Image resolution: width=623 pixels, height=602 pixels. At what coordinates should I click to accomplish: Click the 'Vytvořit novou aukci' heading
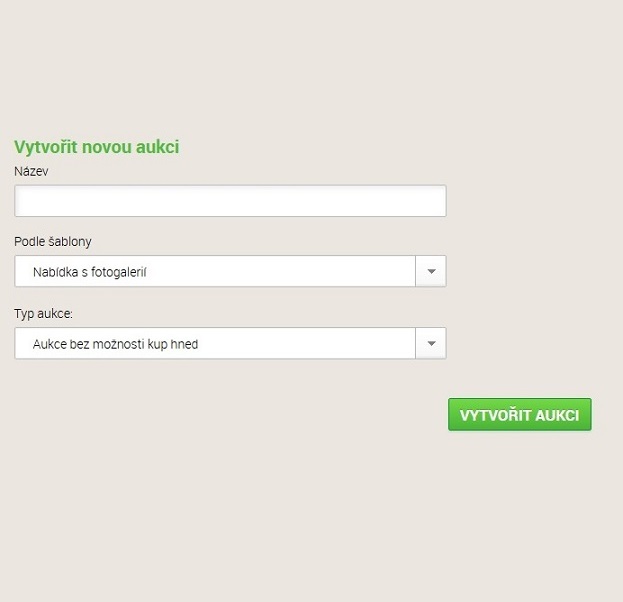tap(96, 147)
